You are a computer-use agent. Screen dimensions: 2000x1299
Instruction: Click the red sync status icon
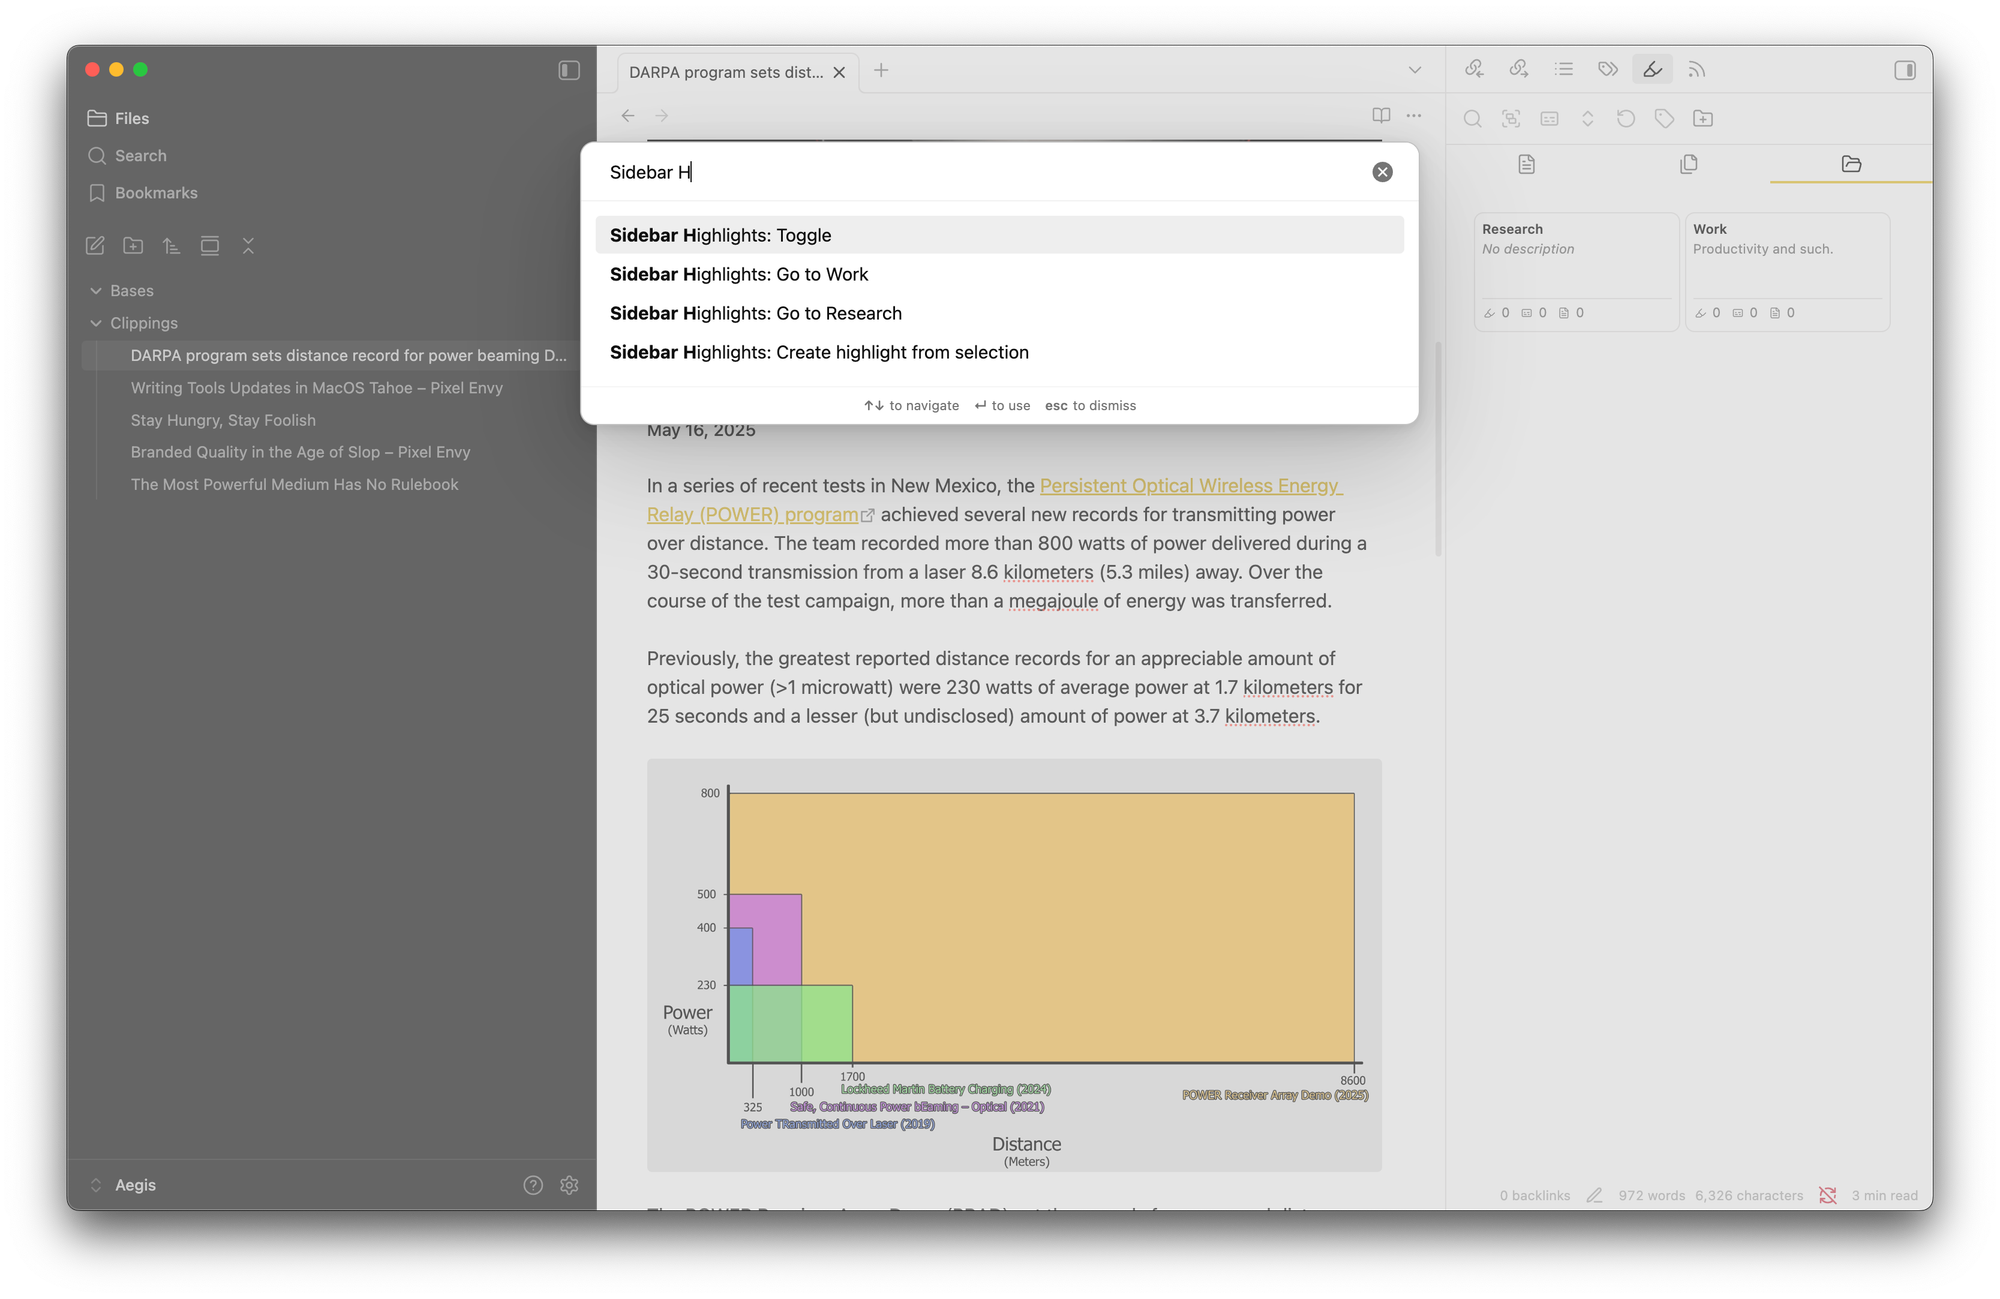tap(1827, 1195)
